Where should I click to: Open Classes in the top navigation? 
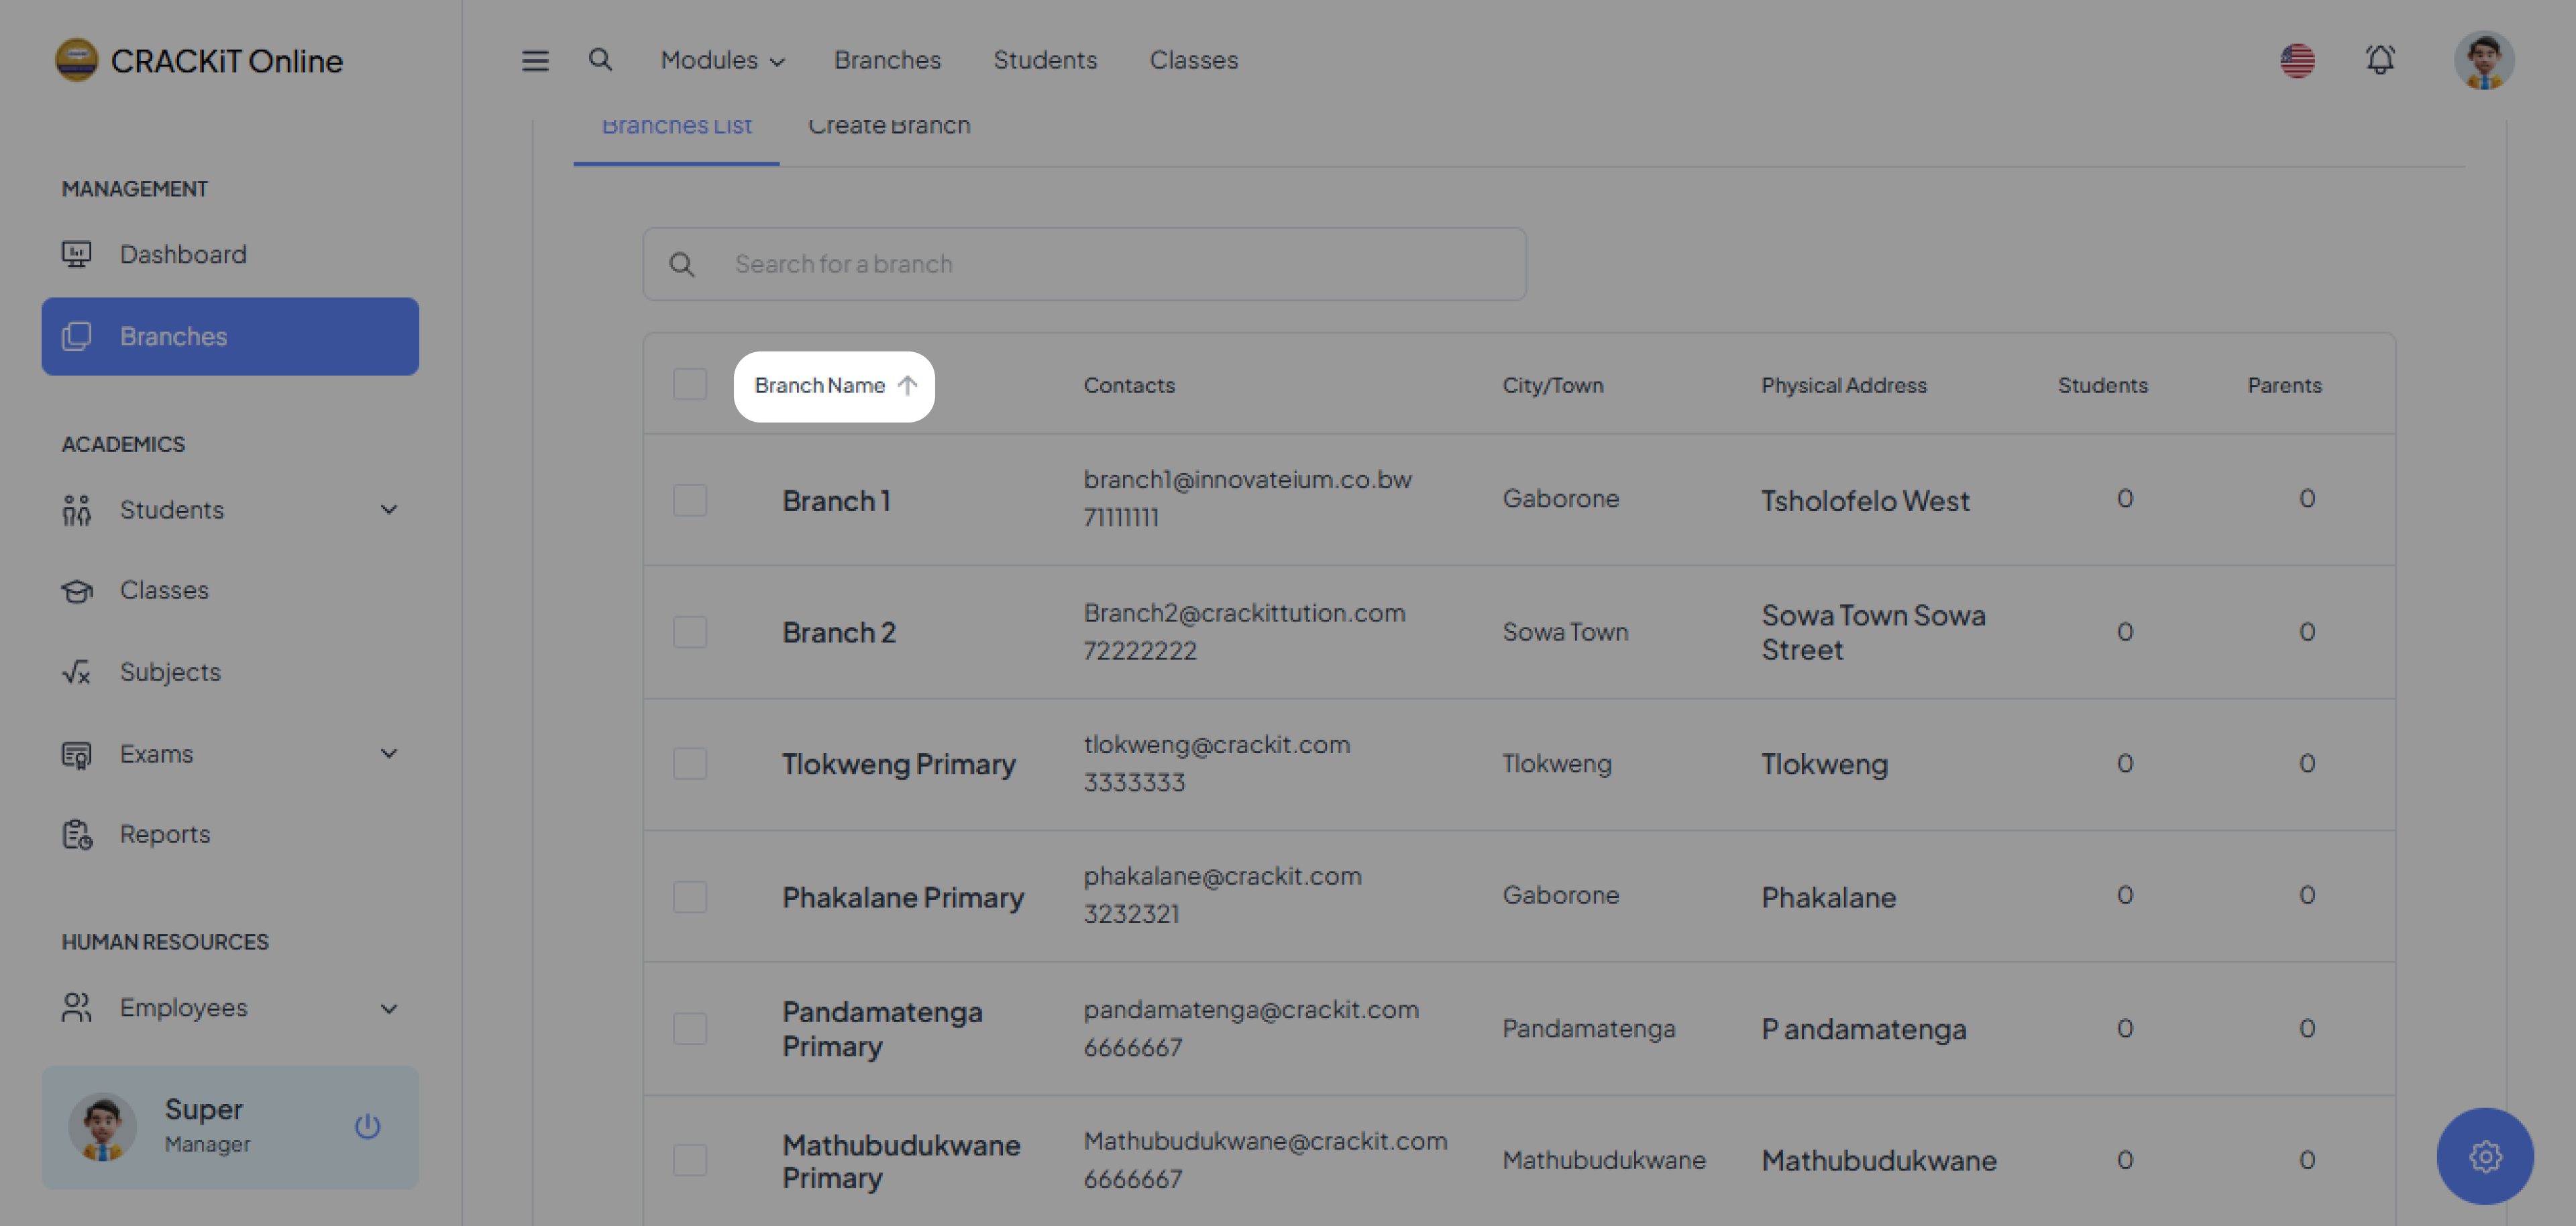(1193, 60)
